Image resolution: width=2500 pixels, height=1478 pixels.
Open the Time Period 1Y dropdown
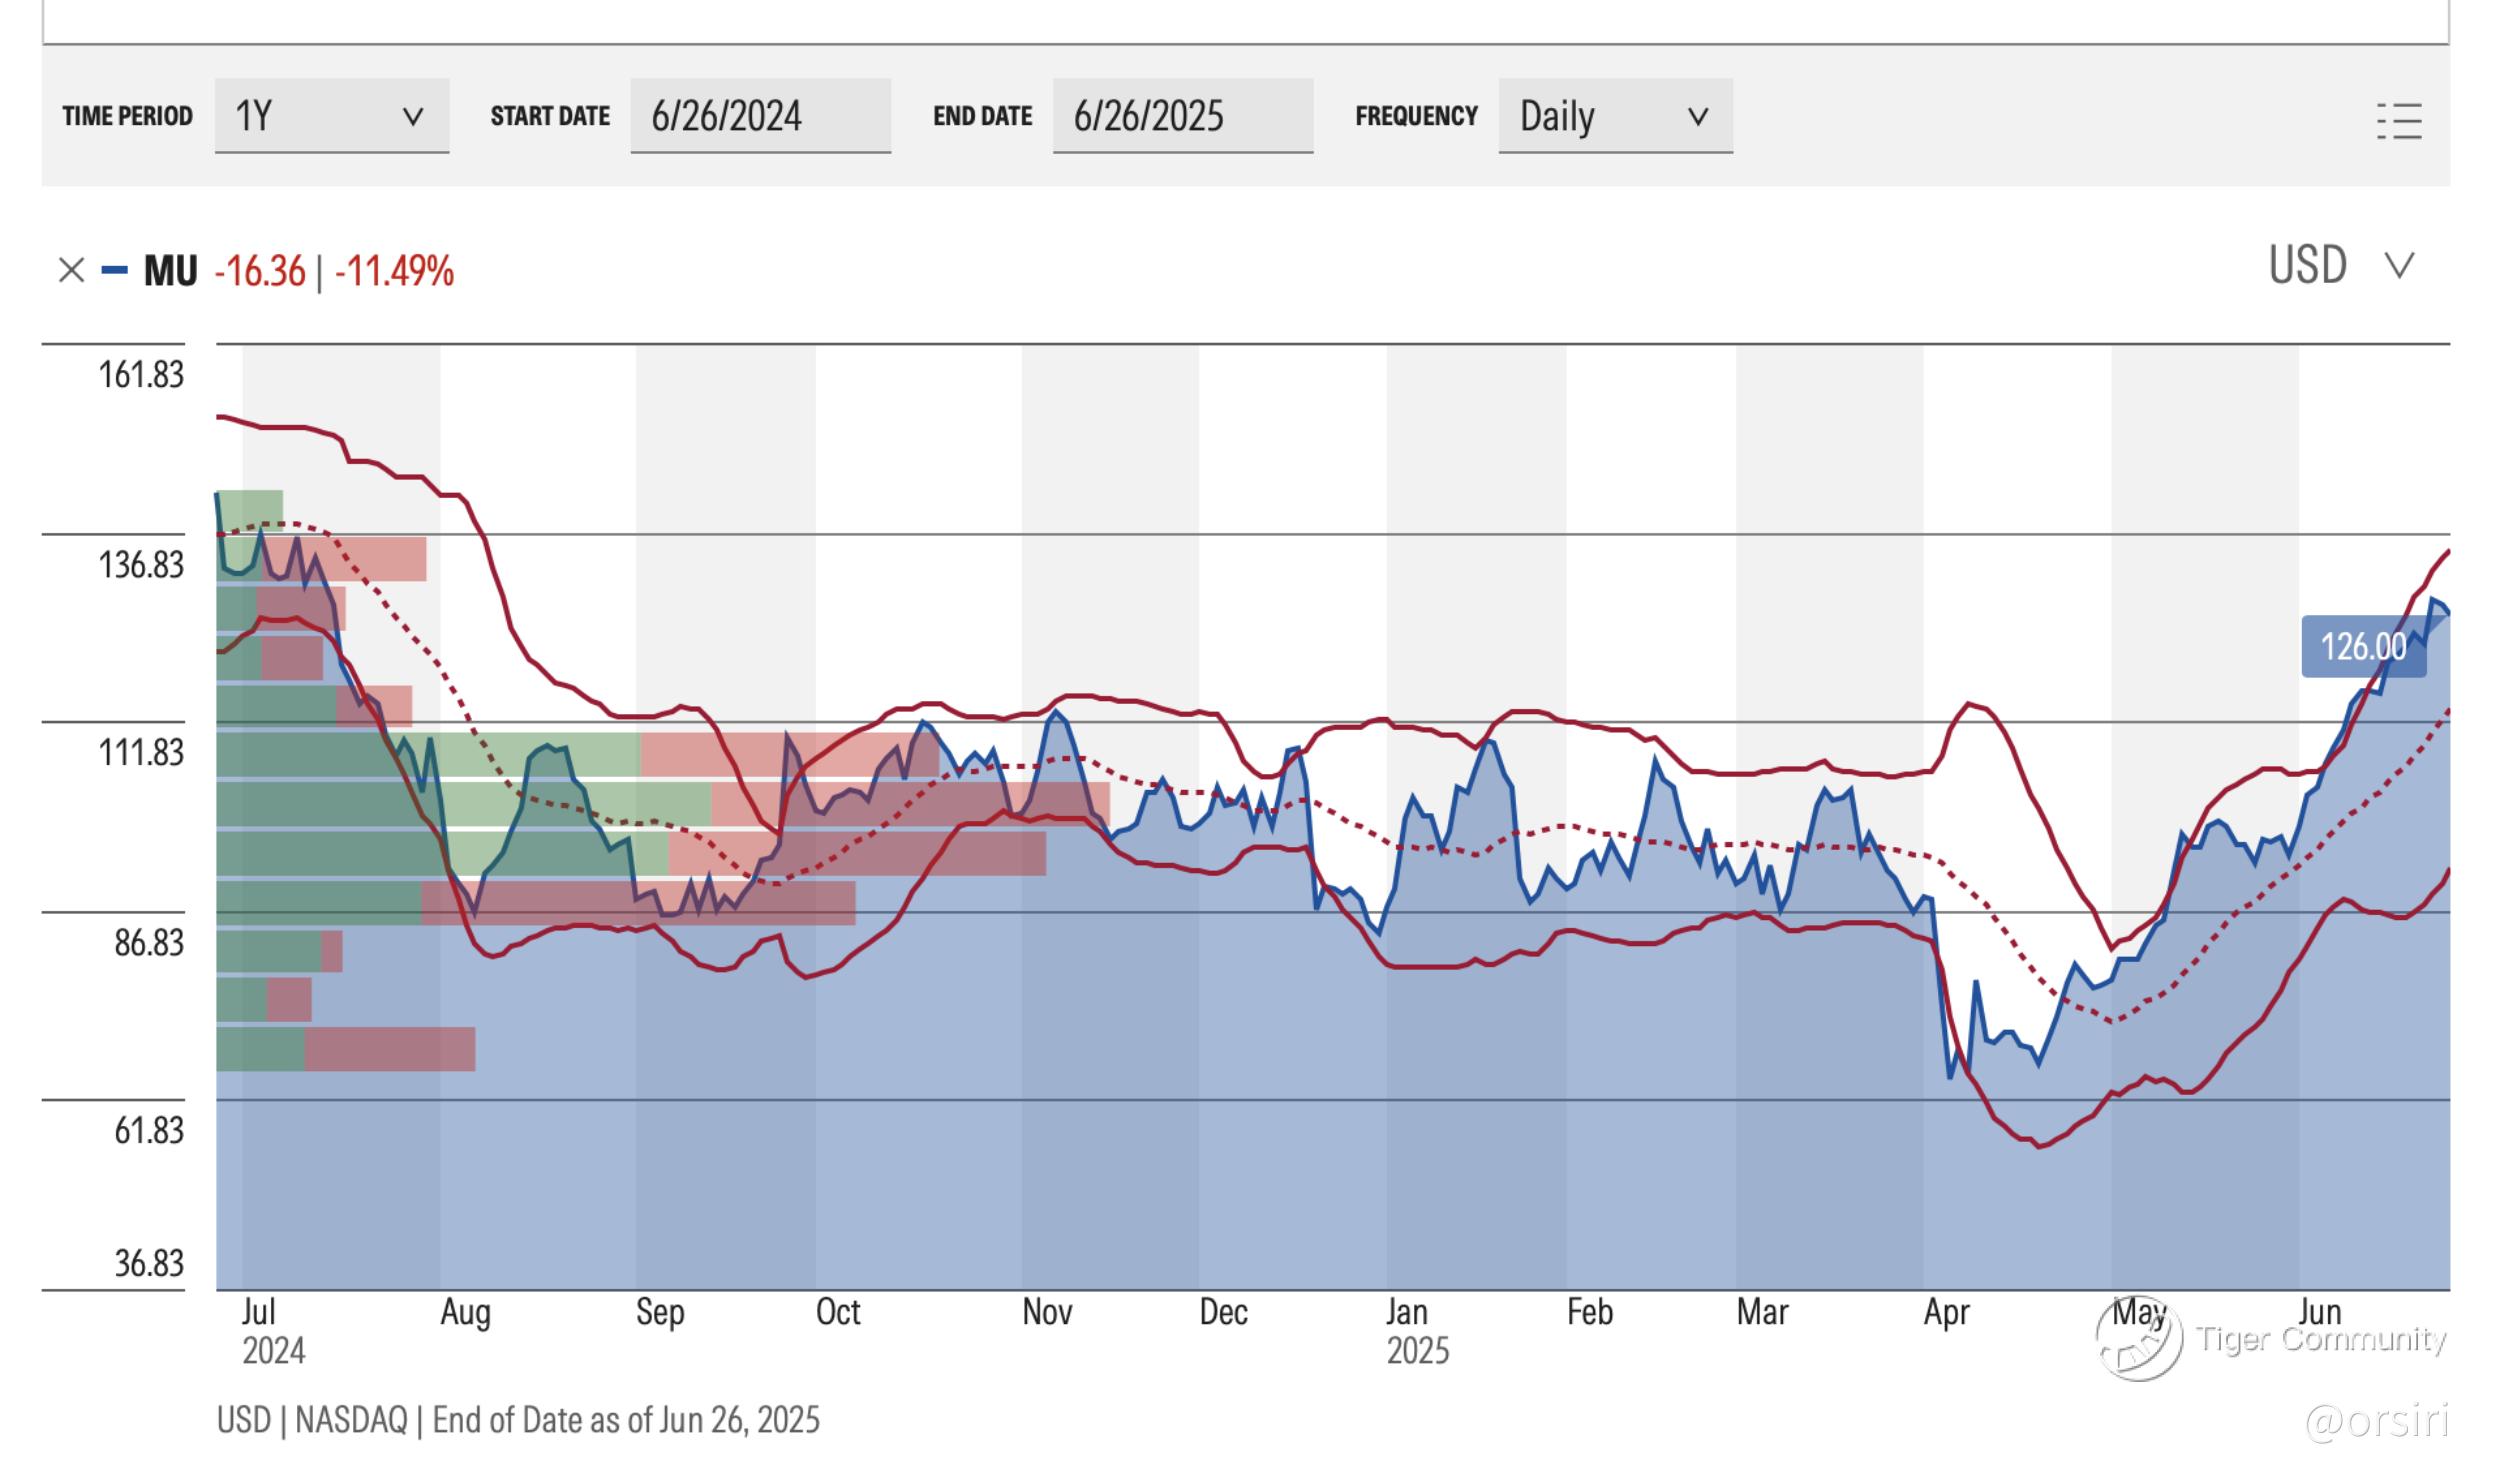(x=332, y=116)
